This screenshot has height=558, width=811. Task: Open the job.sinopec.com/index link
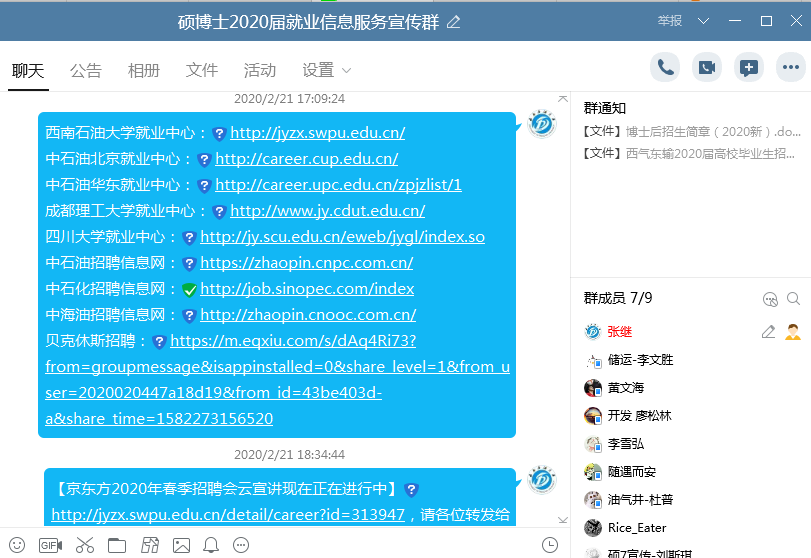307,289
